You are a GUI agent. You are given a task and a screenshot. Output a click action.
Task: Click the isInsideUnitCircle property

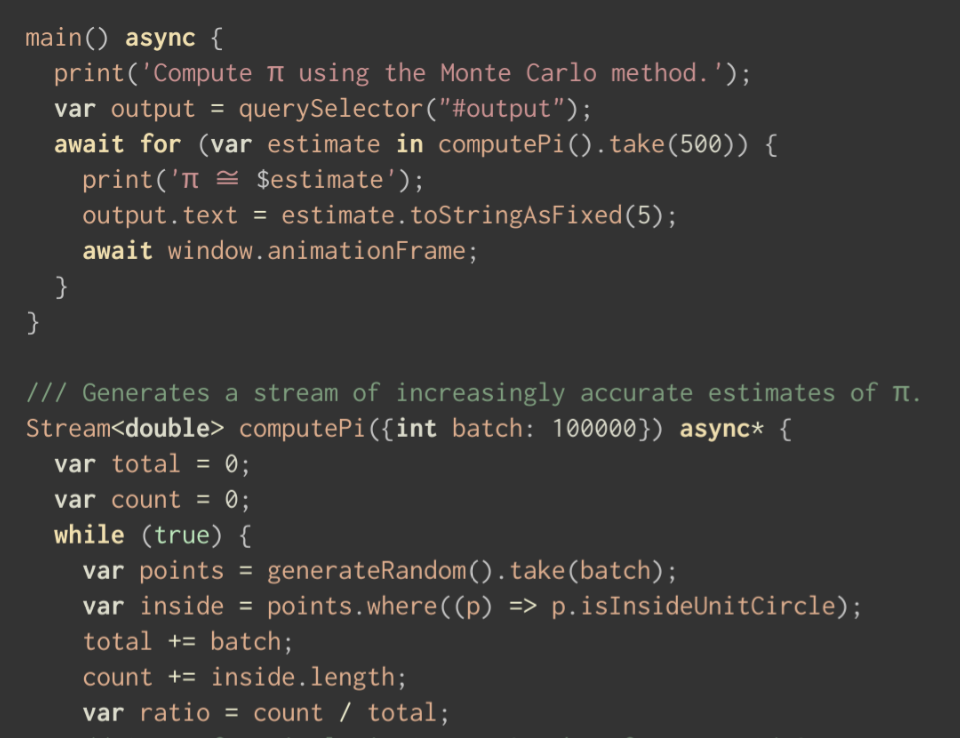coord(693,606)
